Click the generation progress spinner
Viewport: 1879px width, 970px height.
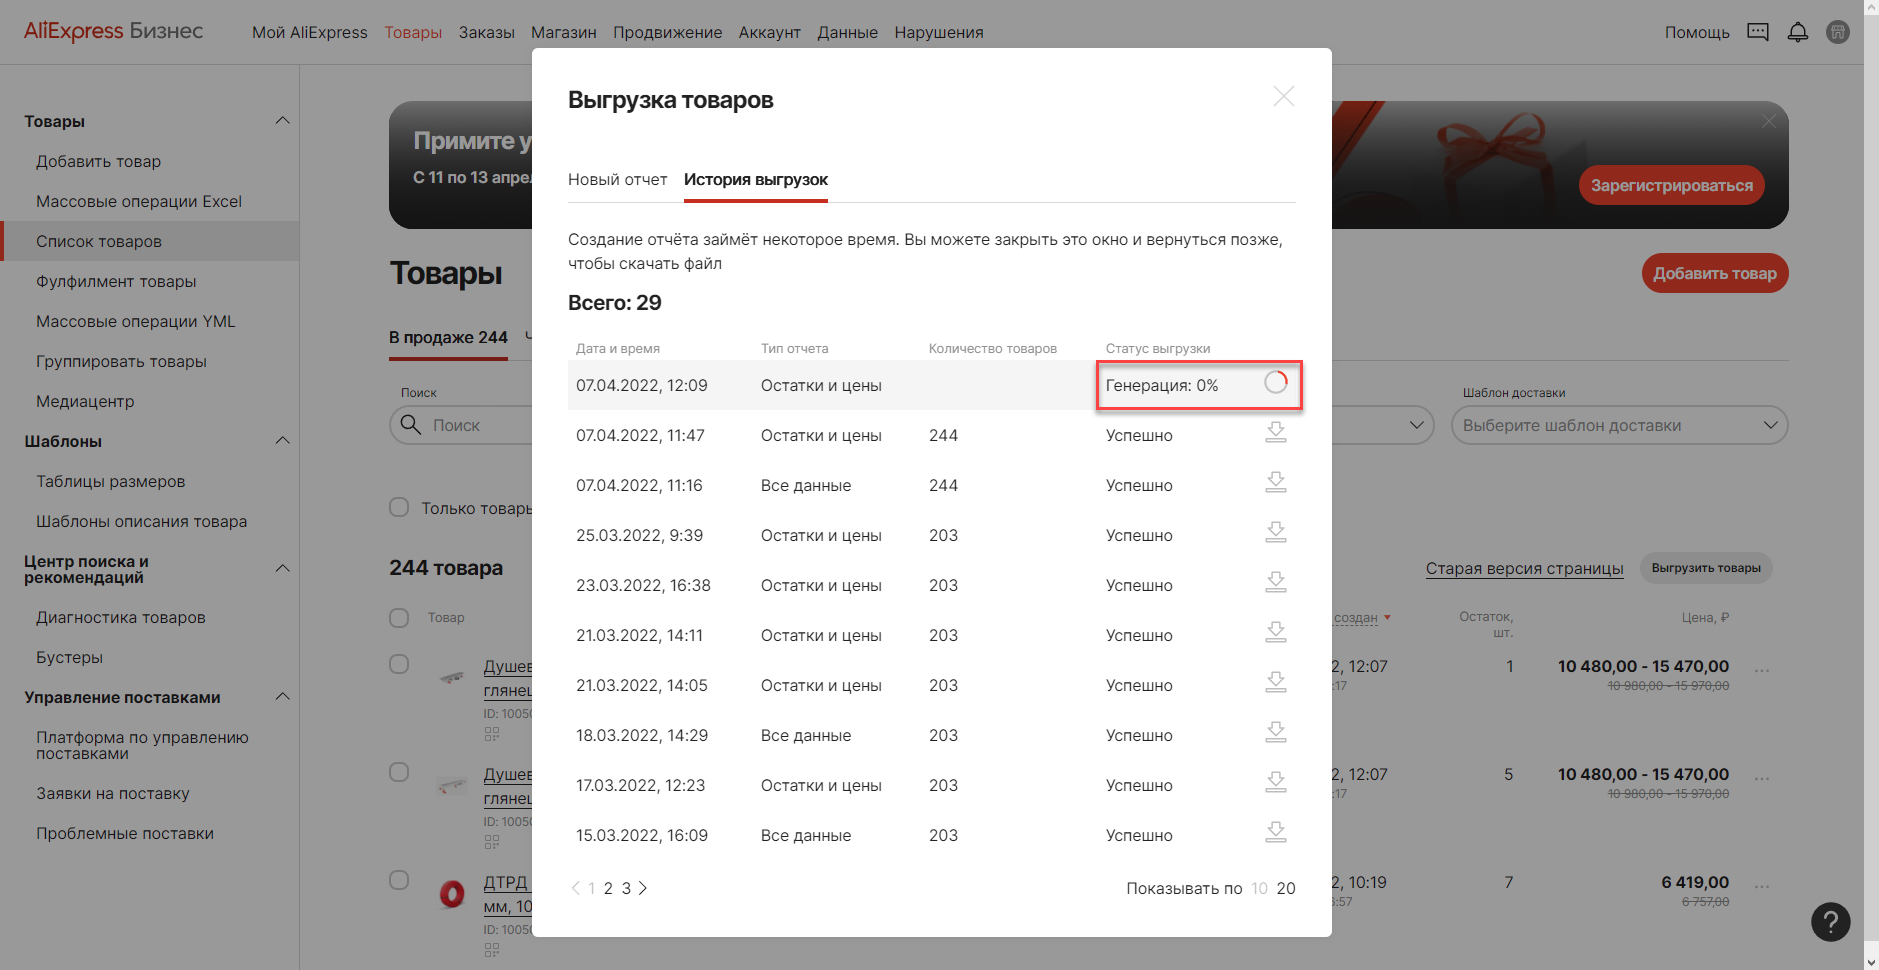coord(1276,382)
